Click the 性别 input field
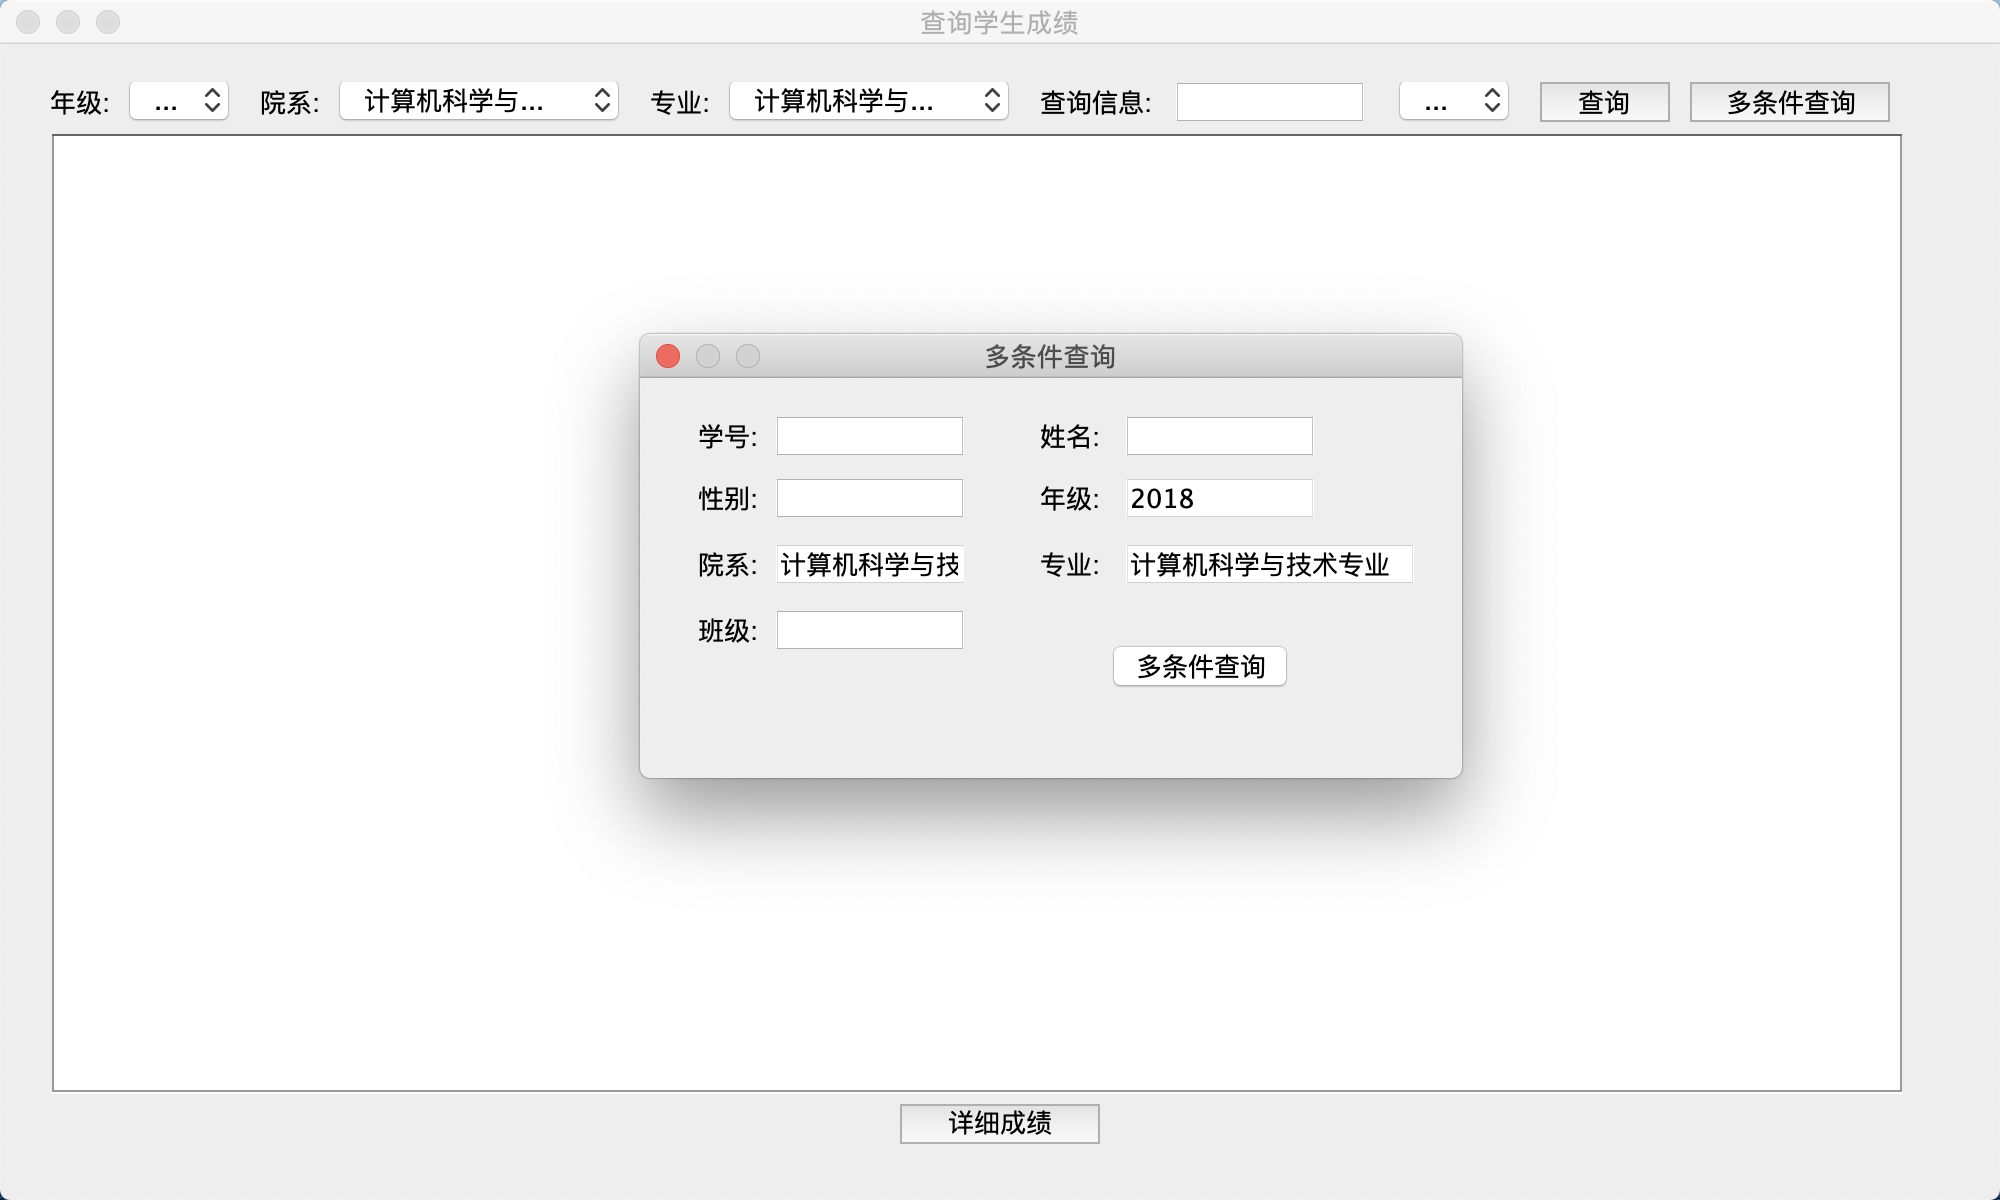 tap(869, 497)
